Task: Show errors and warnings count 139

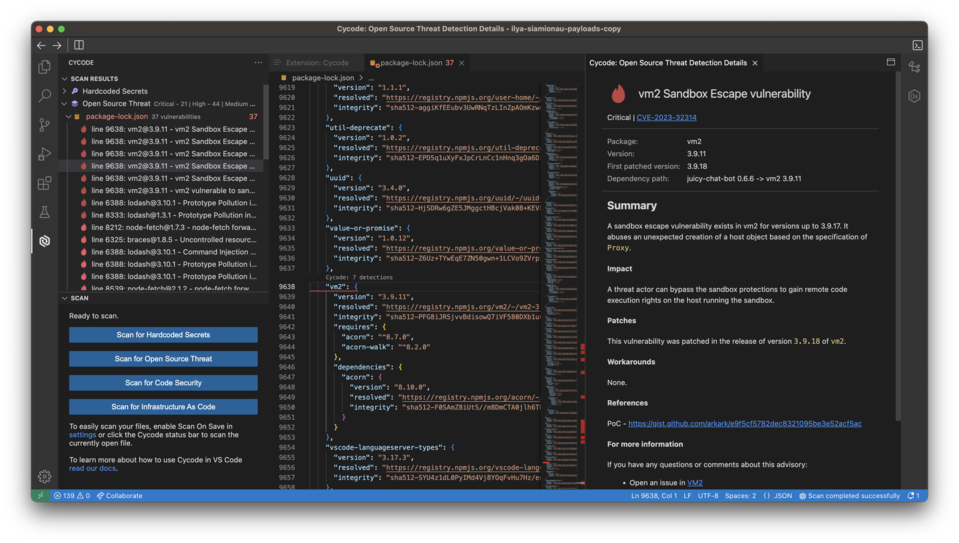Action: [72, 496]
